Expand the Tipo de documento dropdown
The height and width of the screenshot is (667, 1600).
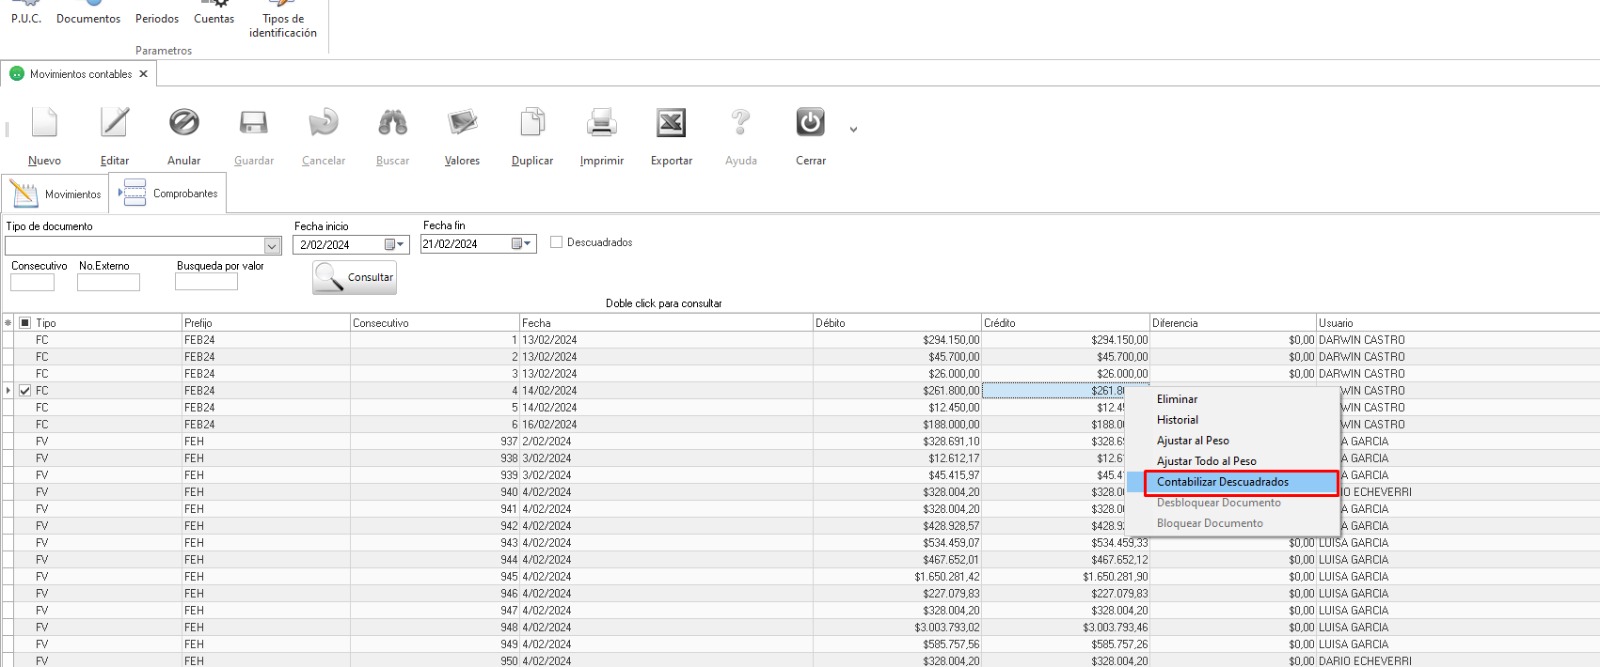click(x=272, y=246)
